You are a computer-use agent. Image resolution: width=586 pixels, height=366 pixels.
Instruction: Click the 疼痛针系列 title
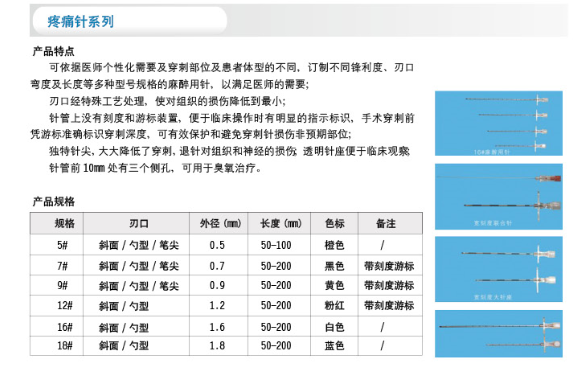(x=80, y=21)
